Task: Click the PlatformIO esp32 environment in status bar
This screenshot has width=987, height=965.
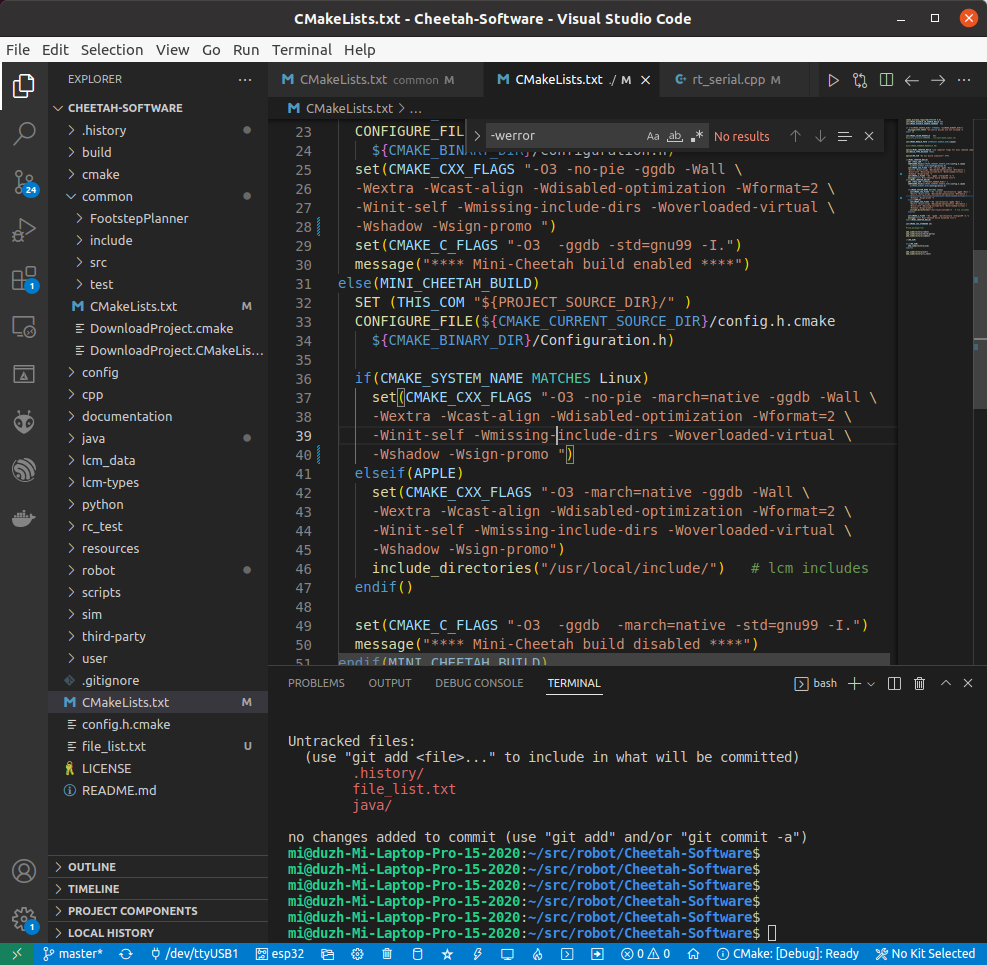Action: point(279,954)
